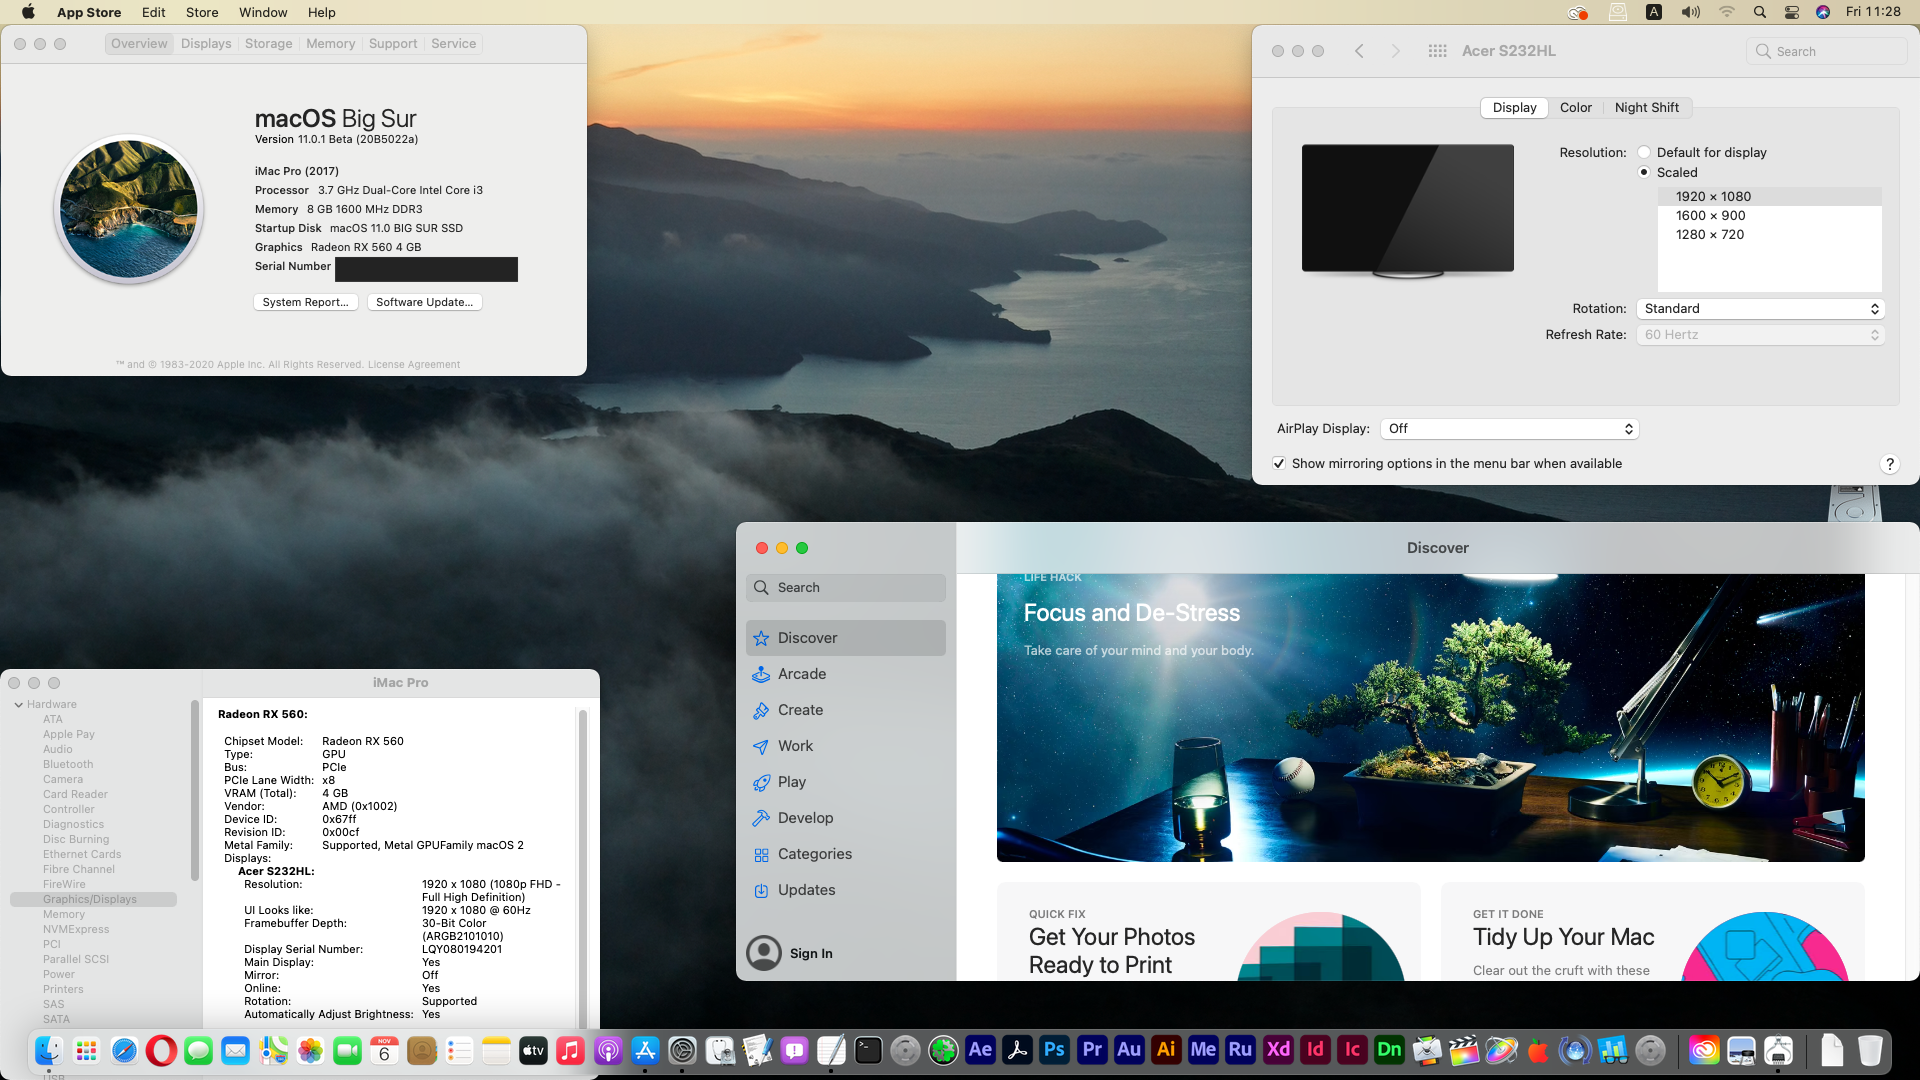Open Trash in the Dock

click(1870, 1050)
